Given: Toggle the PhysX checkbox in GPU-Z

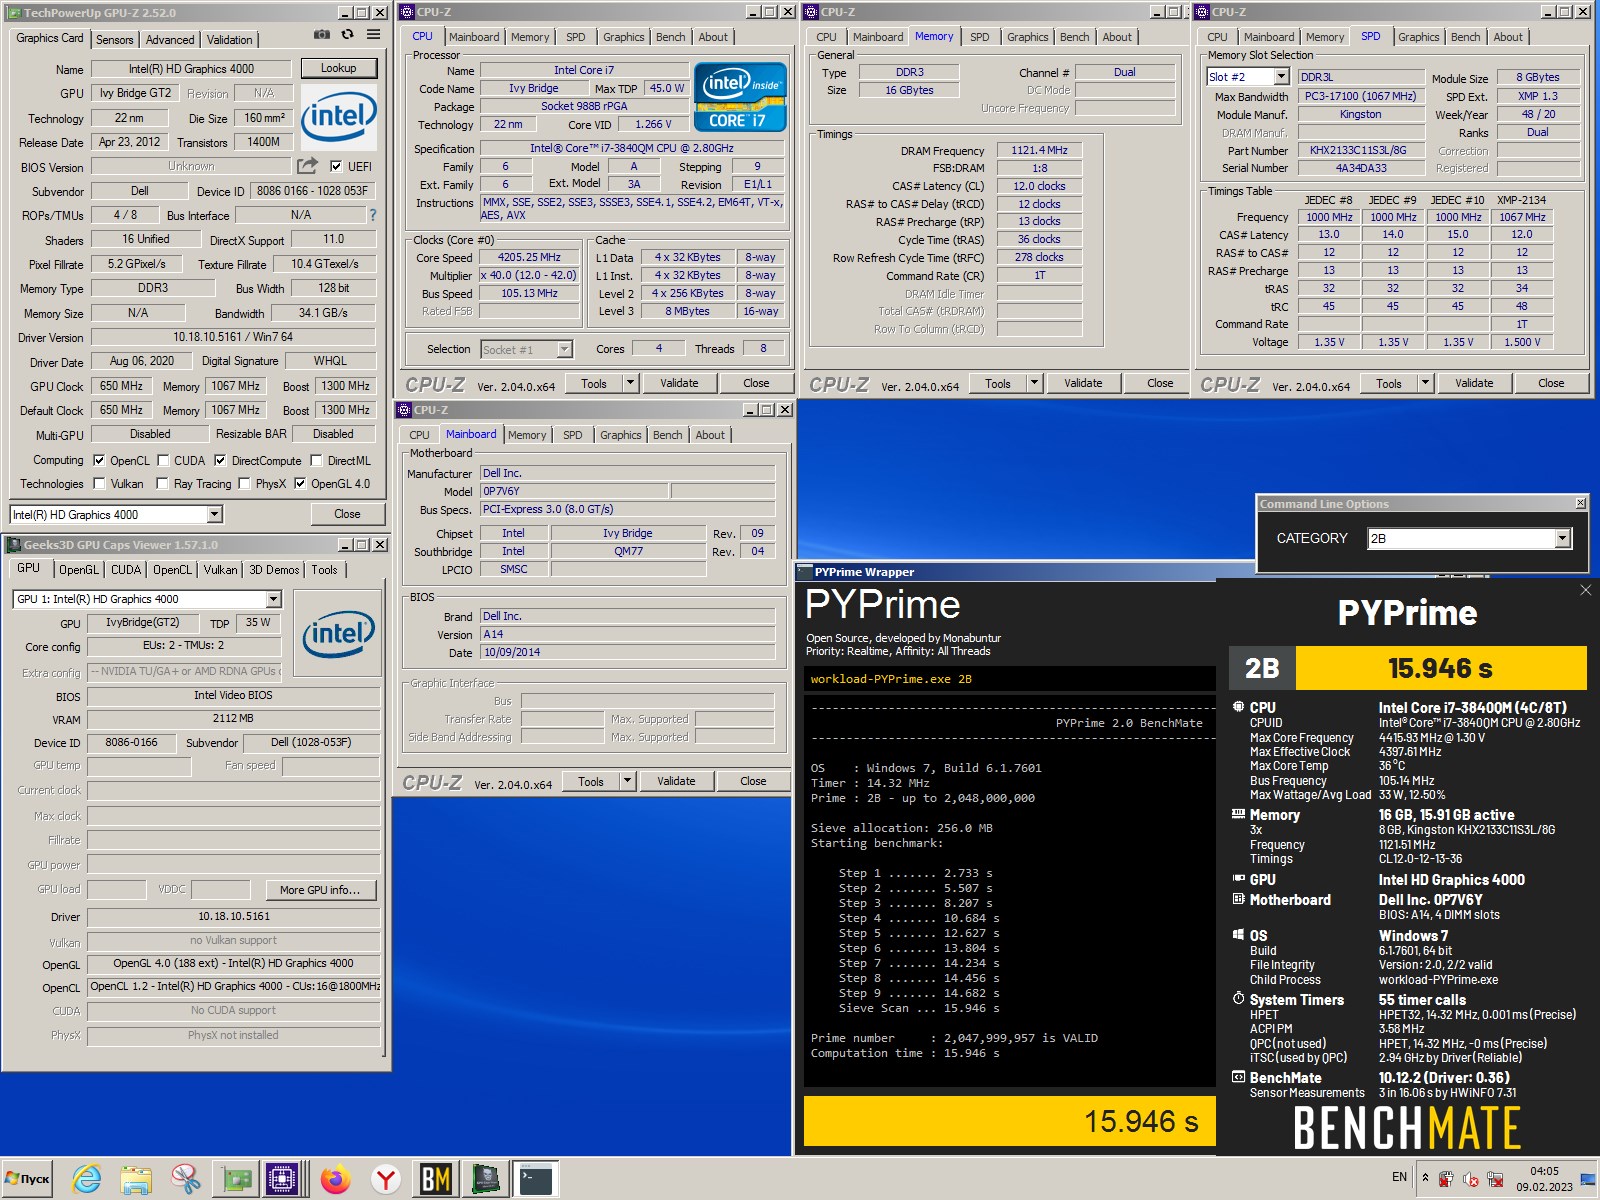Looking at the screenshot, I should (x=243, y=484).
